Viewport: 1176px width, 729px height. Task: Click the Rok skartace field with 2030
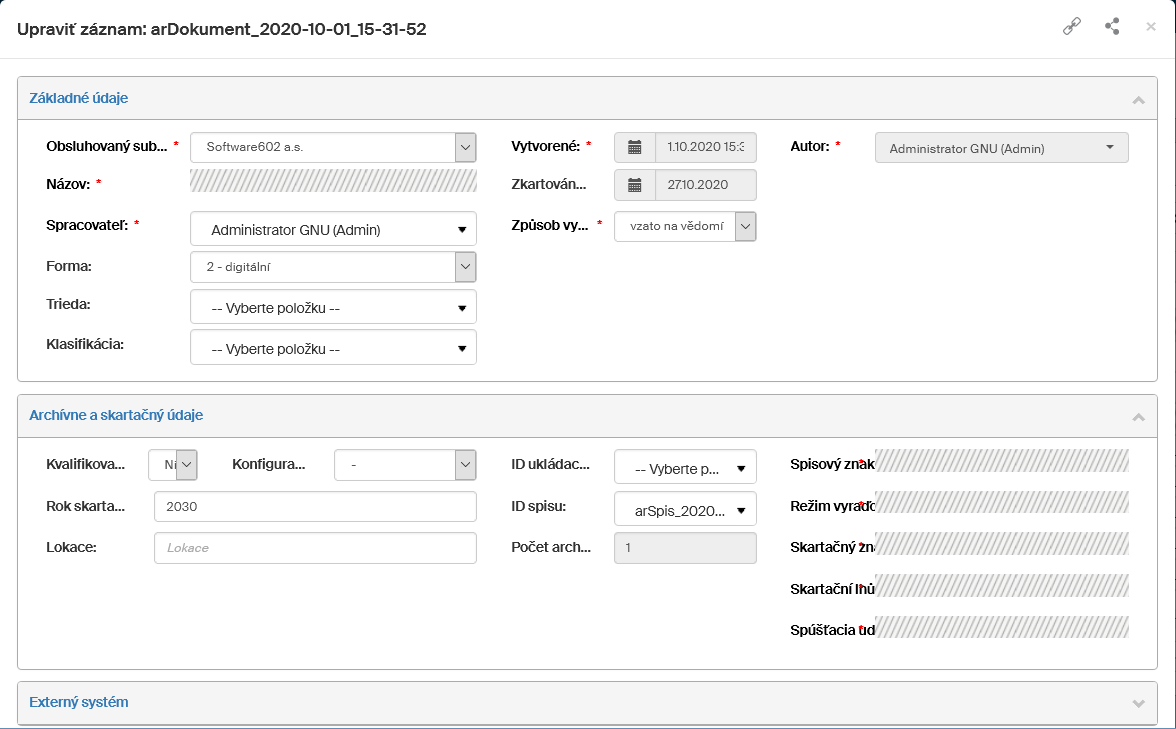[315, 507]
